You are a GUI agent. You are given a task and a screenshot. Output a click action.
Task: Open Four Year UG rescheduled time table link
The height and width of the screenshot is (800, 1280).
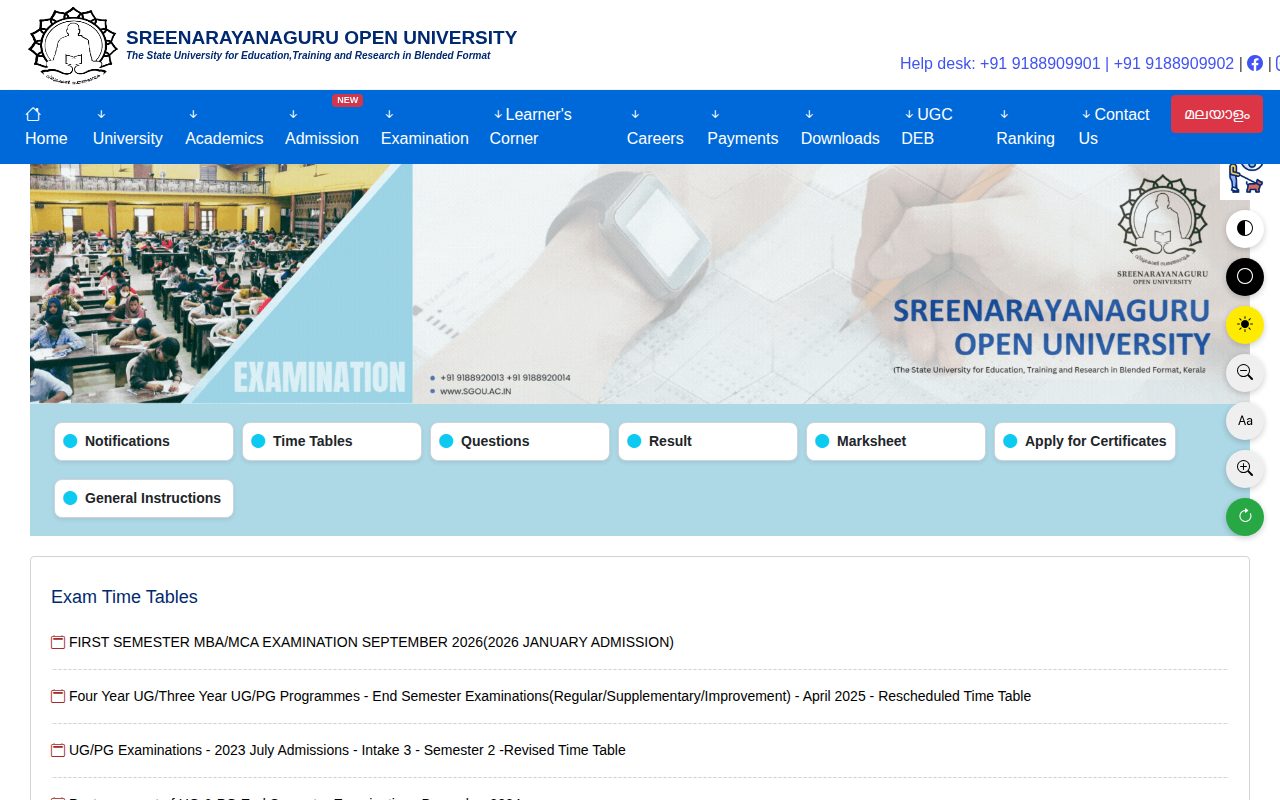point(550,696)
